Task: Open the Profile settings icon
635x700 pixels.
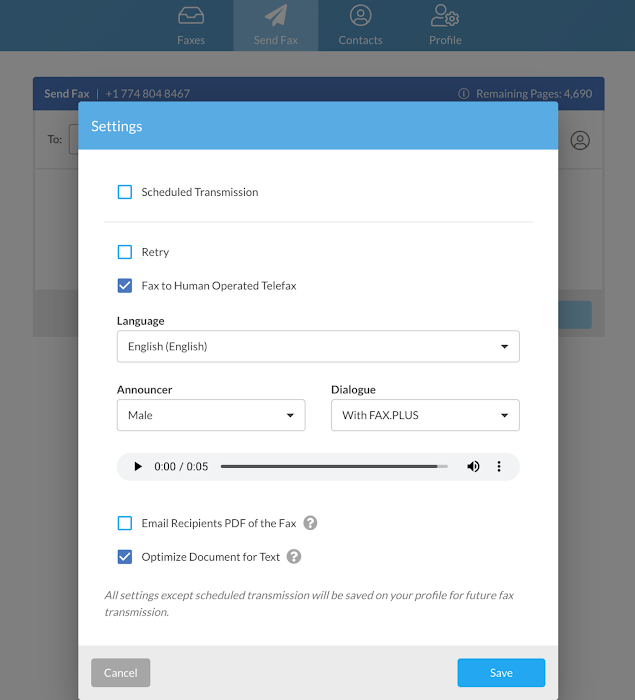Action: point(445,17)
